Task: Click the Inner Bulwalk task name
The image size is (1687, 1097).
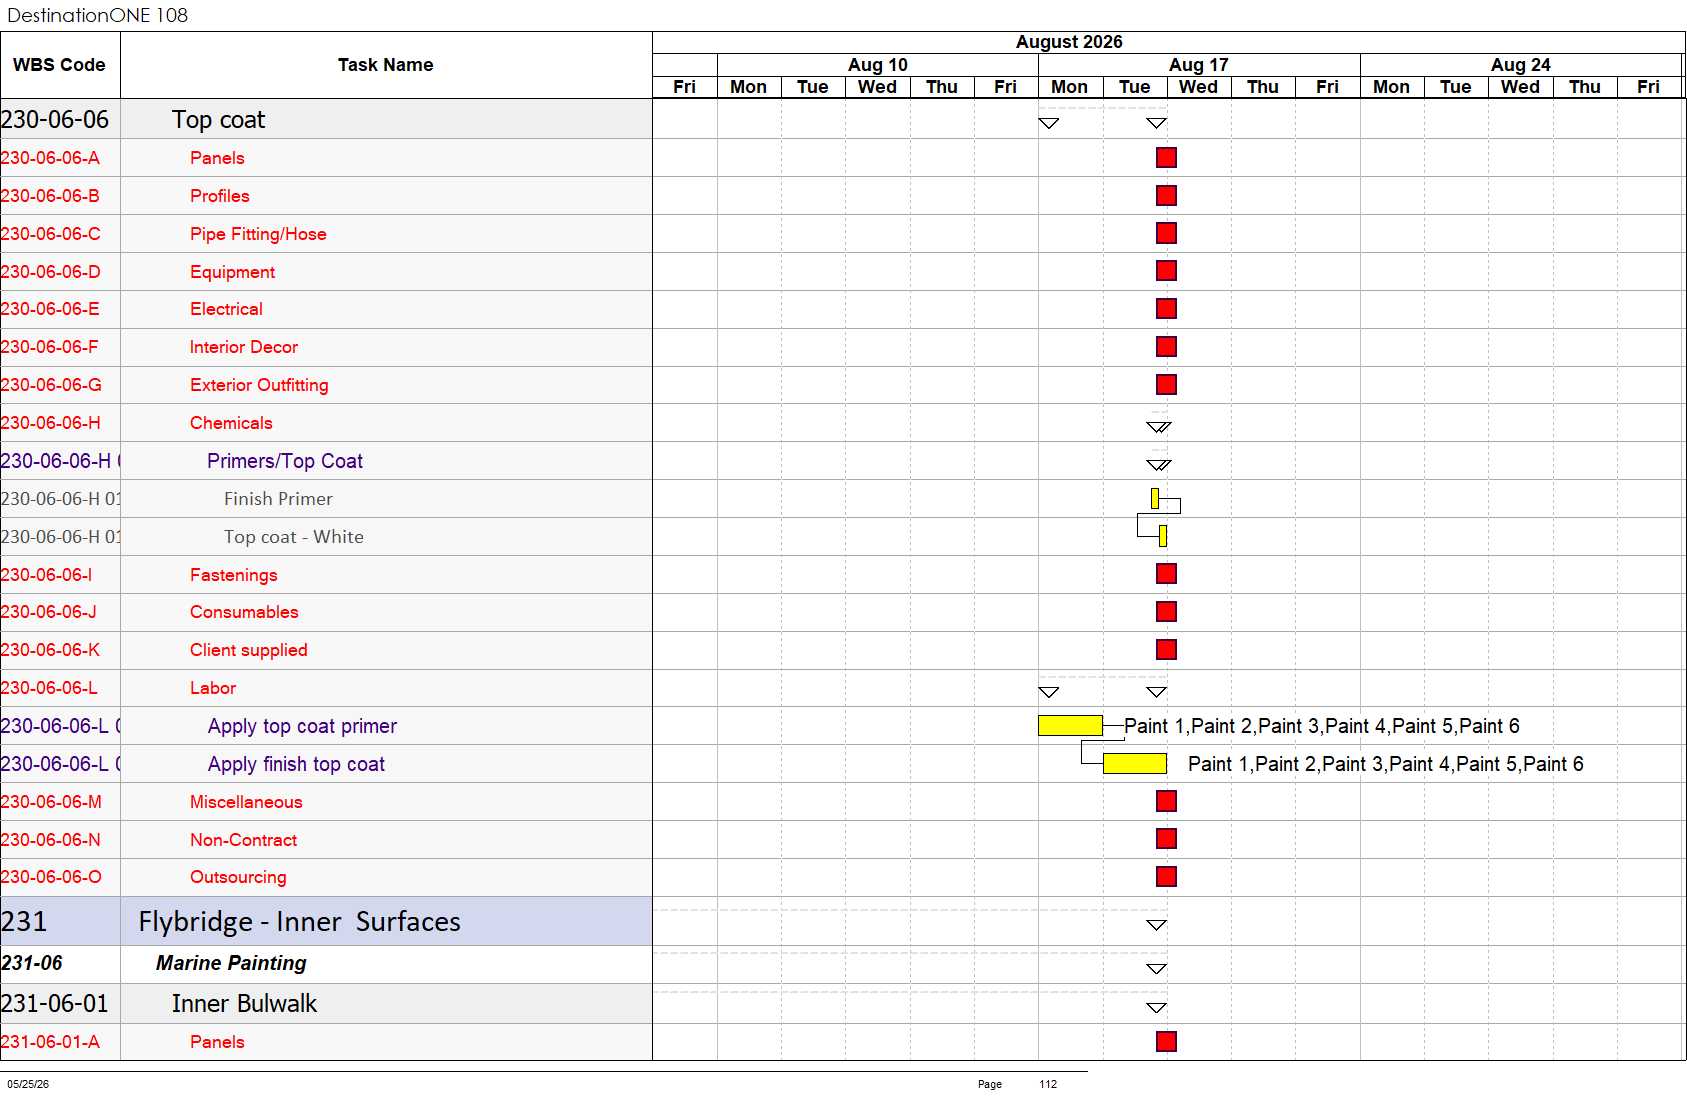Action: click(x=244, y=1003)
